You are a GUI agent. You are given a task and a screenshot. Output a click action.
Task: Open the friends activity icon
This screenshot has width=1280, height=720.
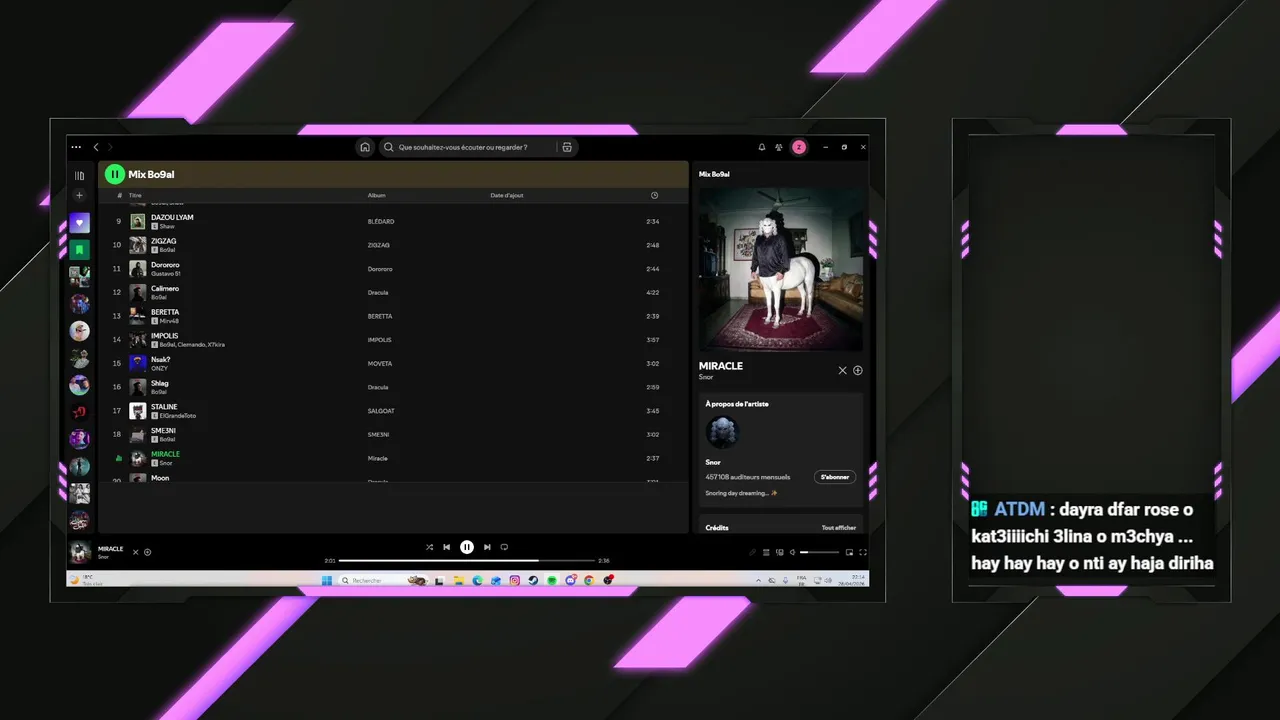tap(779, 147)
